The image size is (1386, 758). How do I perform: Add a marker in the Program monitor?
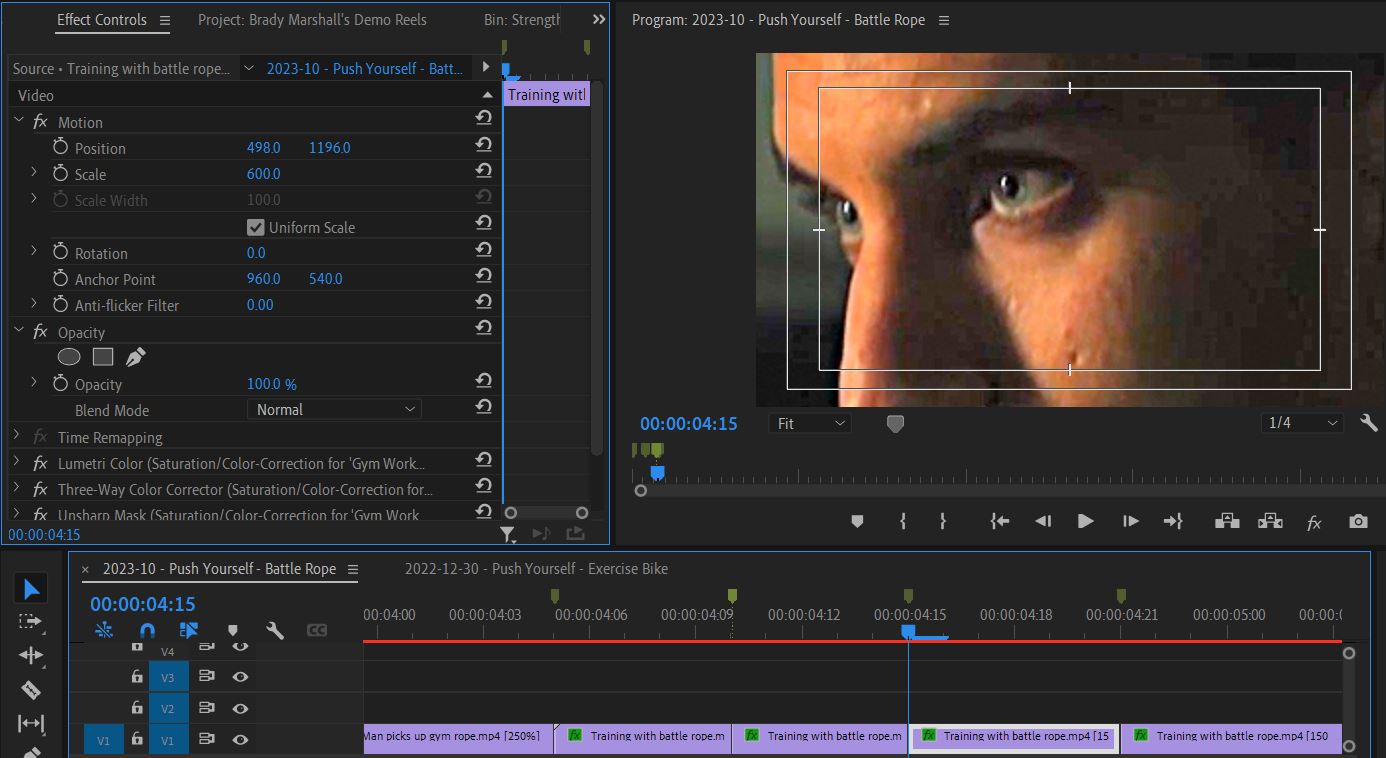[x=857, y=521]
